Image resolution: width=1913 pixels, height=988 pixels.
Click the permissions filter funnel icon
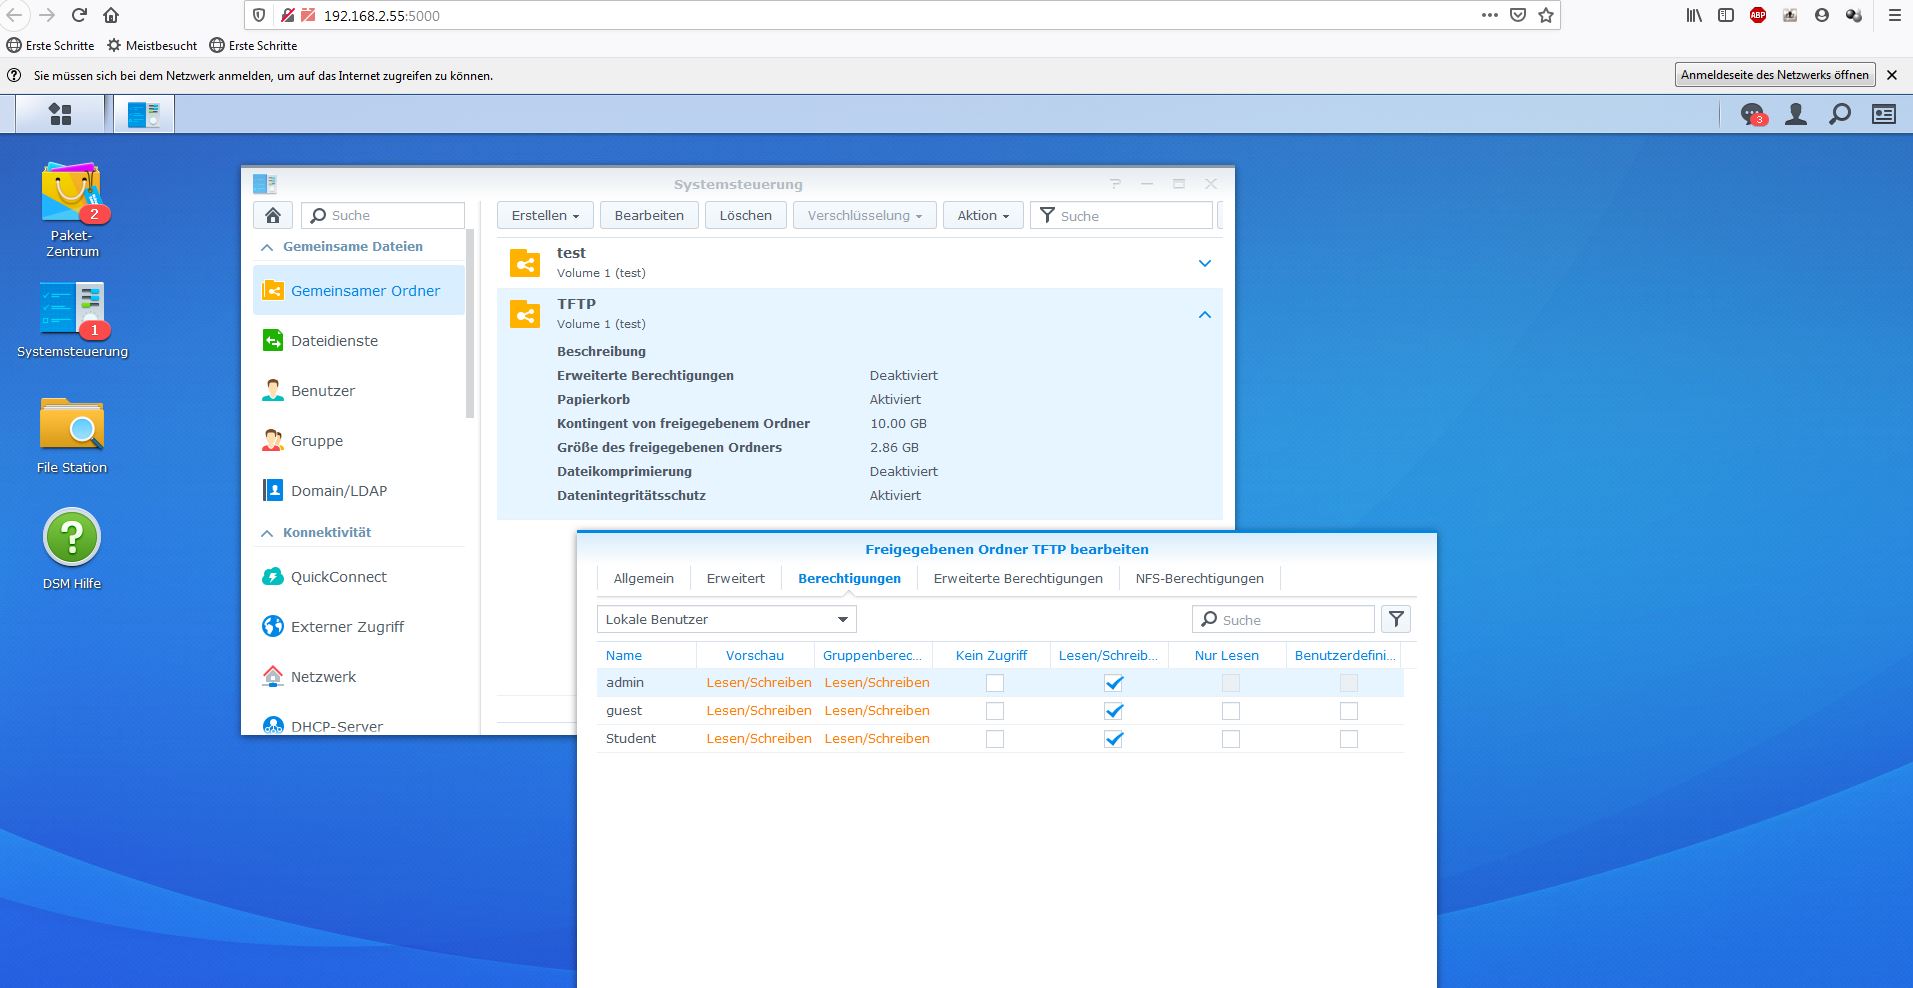(x=1396, y=619)
